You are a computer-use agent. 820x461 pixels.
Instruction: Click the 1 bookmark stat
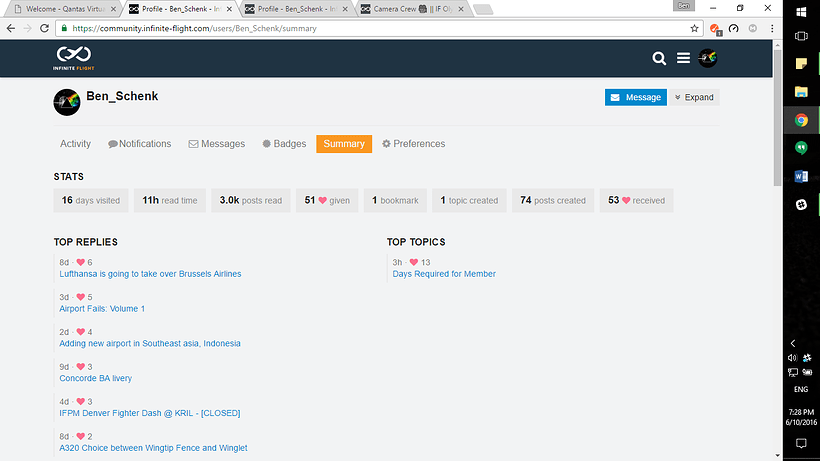395,200
